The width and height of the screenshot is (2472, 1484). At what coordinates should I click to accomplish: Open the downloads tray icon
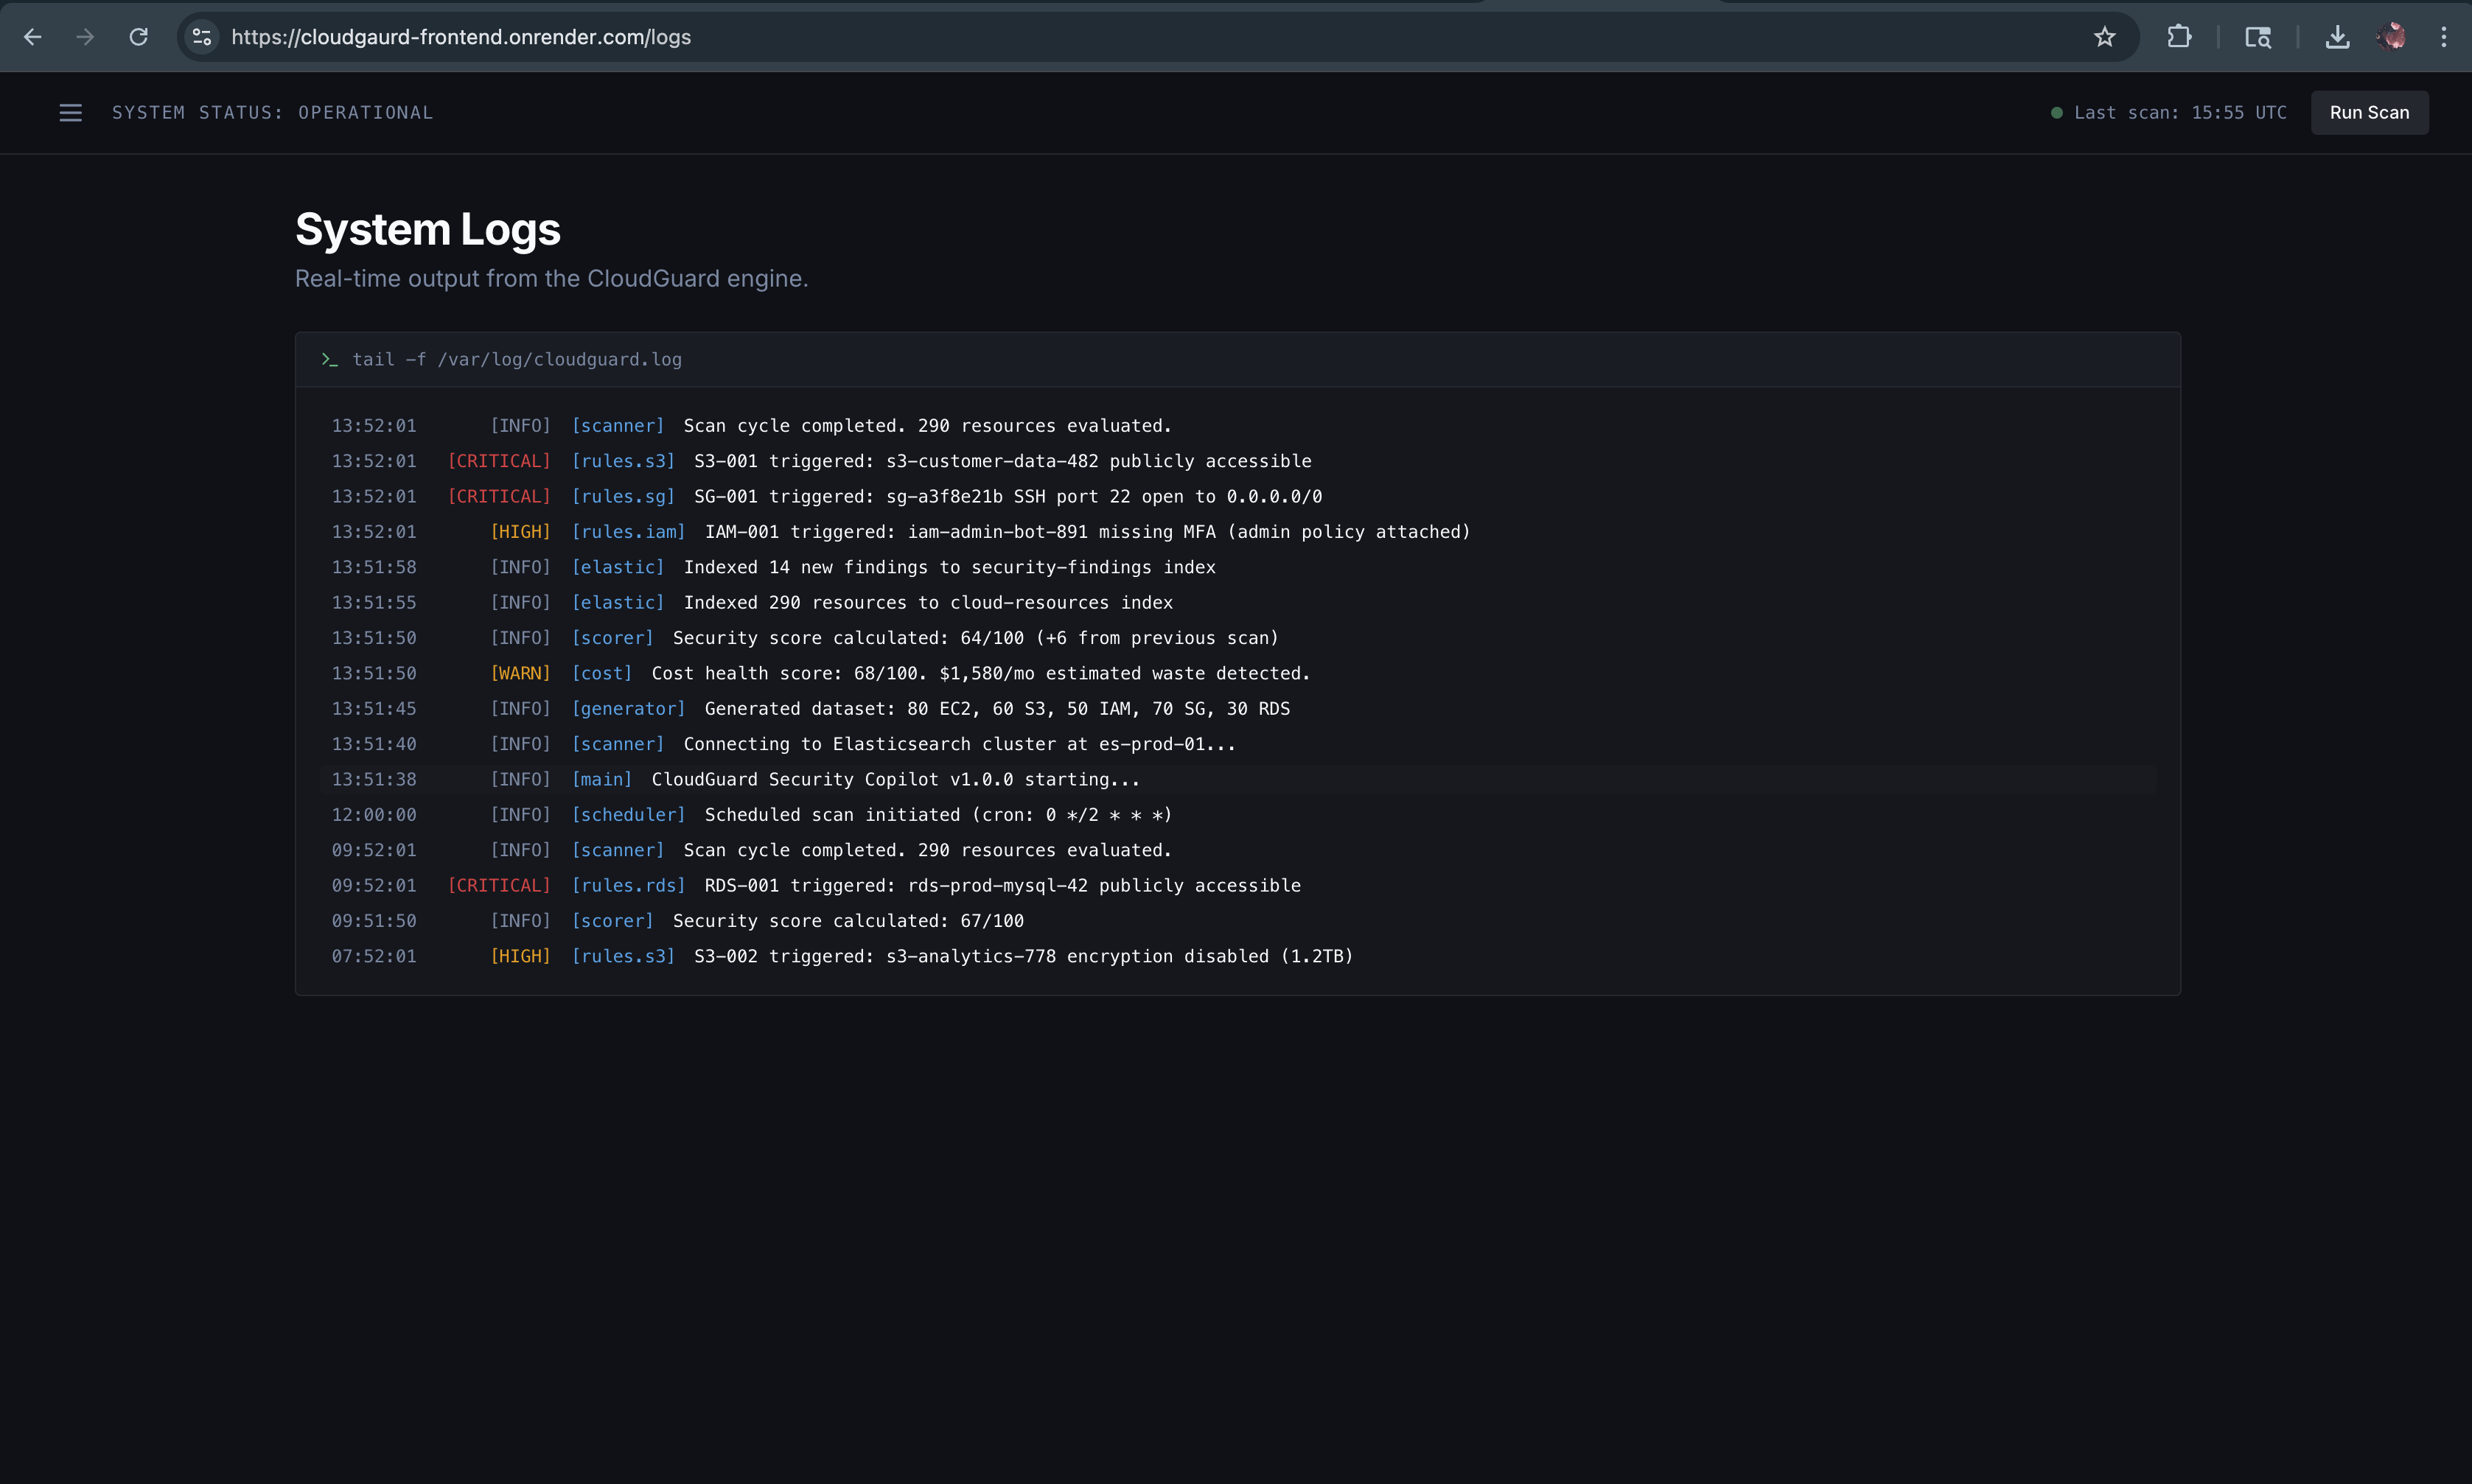[2337, 37]
